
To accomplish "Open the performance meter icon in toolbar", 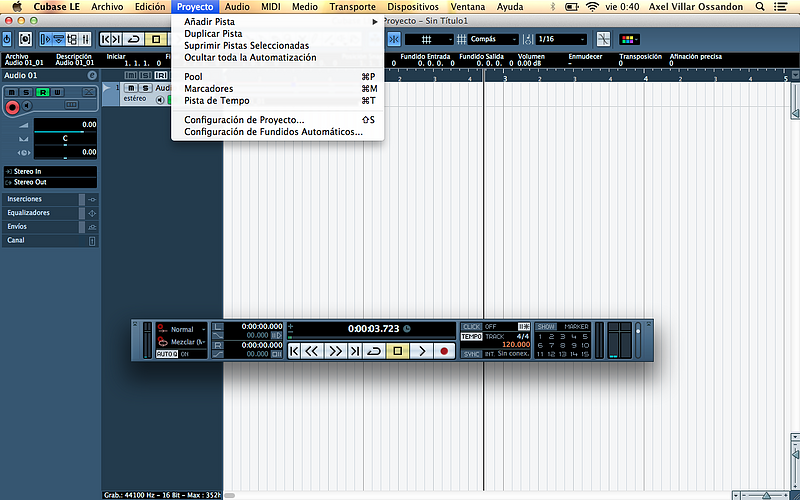I will click(x=25, y=39).
